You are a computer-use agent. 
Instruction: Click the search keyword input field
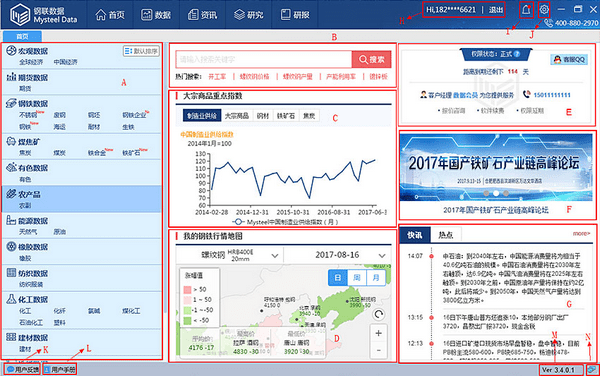tap(264, 59)
